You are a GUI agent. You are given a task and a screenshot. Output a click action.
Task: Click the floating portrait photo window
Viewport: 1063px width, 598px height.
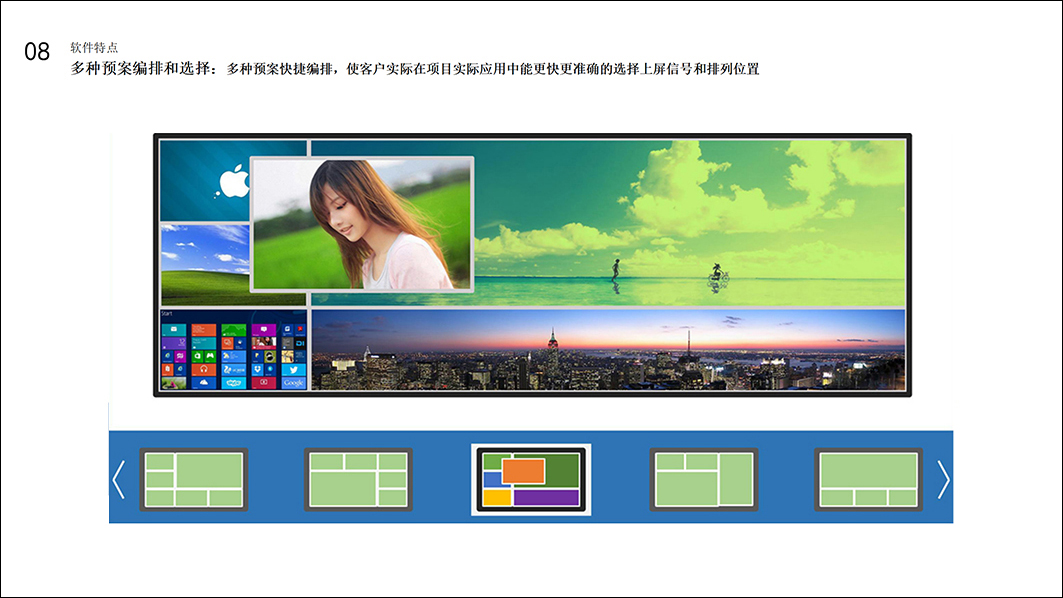[362, 224]
